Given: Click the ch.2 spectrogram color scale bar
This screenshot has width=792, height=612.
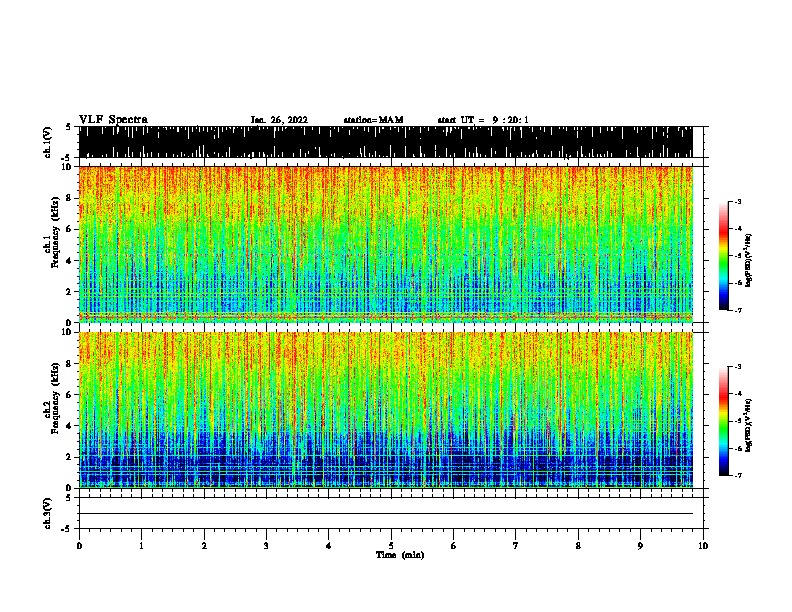Looking at the screenshot, I should [x=724, y=421].
